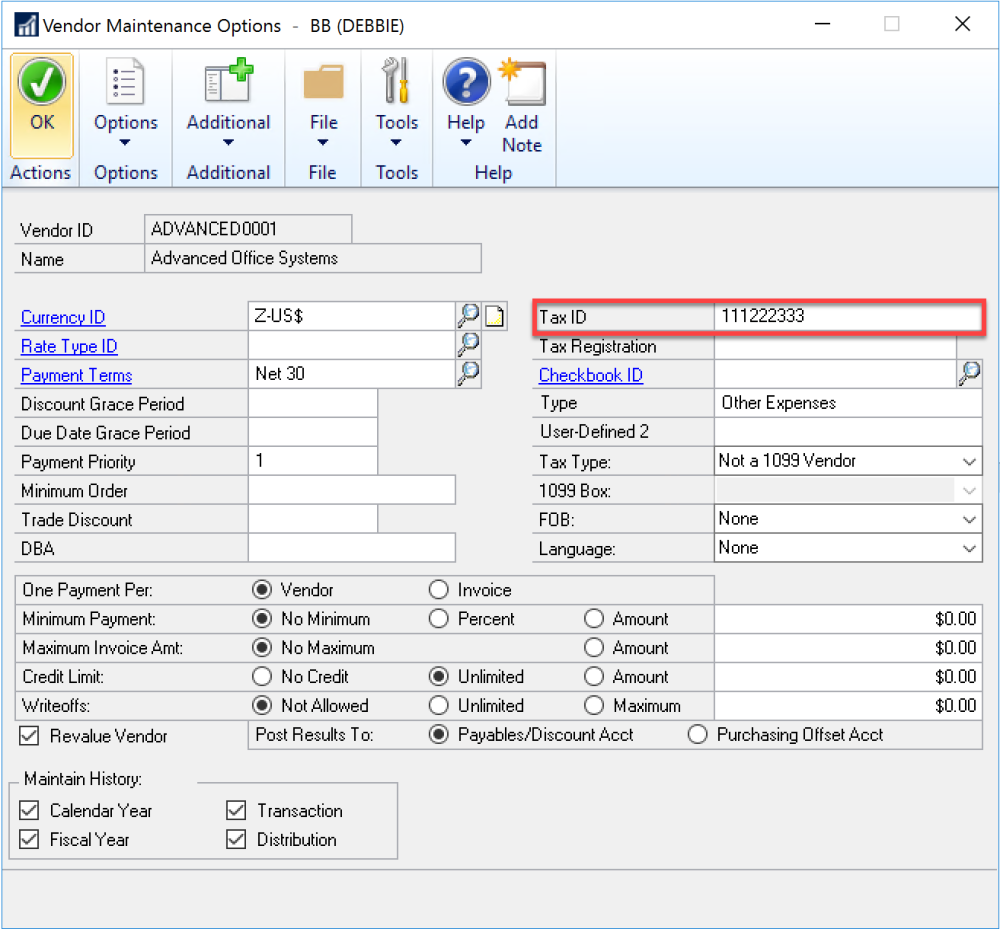Viewport: 1000px width, 929px height.
Task: Choose Purchasing Offset Acct radio option
Action: click(698, 735)
